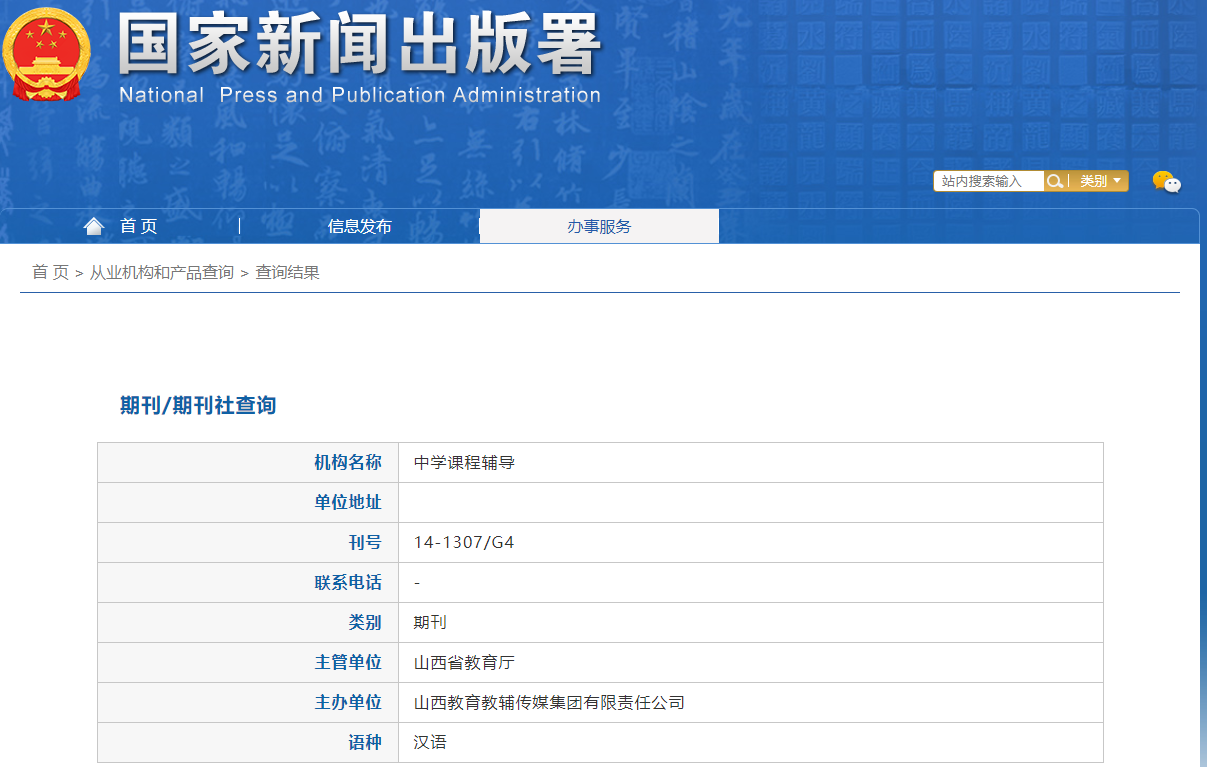The height and width of the screenshot is (767, 1207).
Task: Expand the 类别 dropdown beside search
Action: pyautogui.click(x=1100, y=181)
